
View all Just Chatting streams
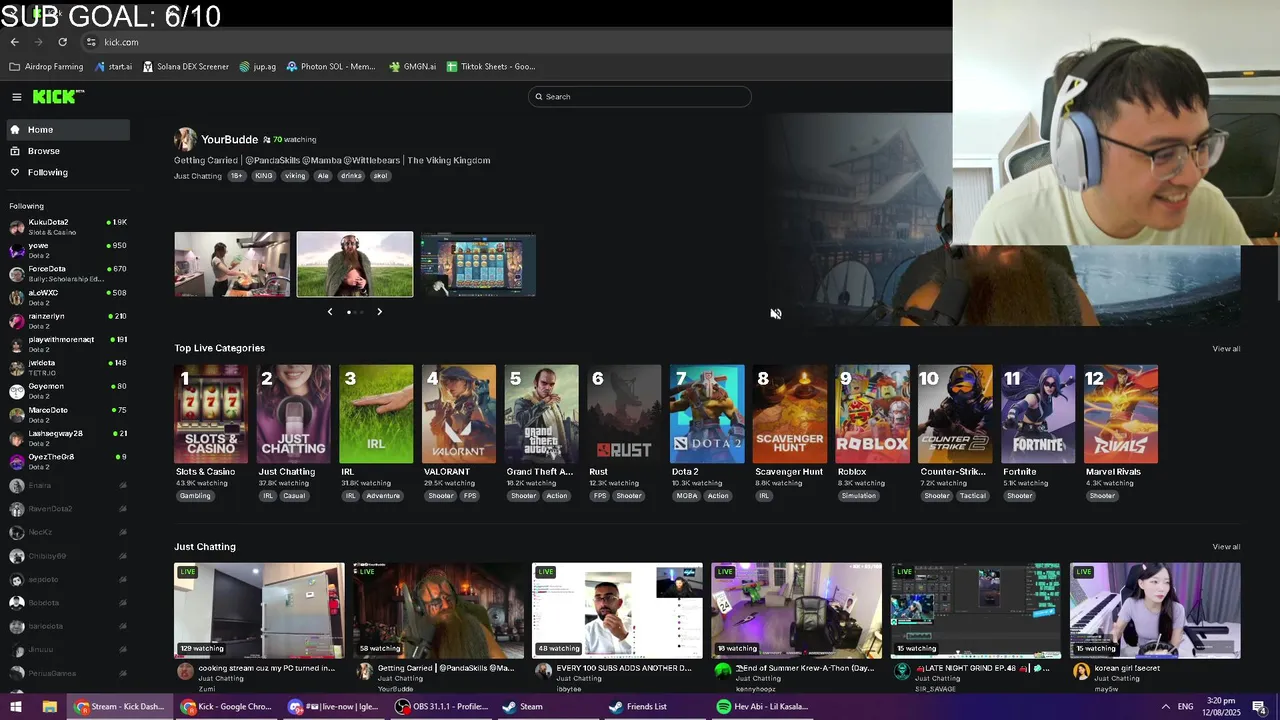pos(1226,547)
